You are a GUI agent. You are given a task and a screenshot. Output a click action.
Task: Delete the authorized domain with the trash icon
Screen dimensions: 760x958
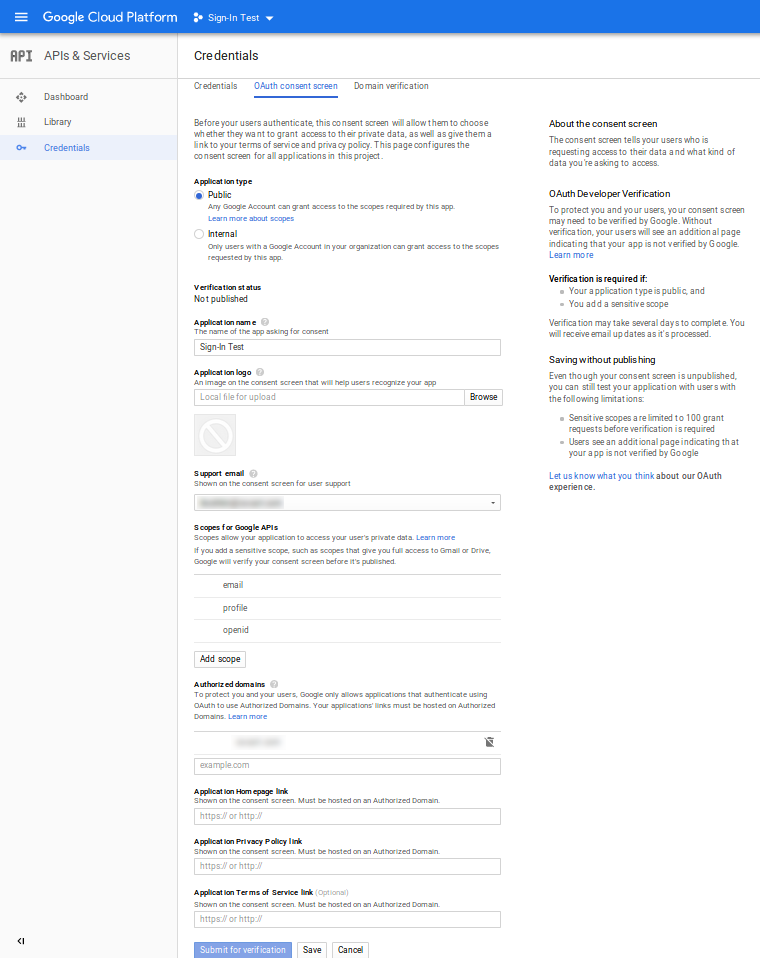(489, 742)
